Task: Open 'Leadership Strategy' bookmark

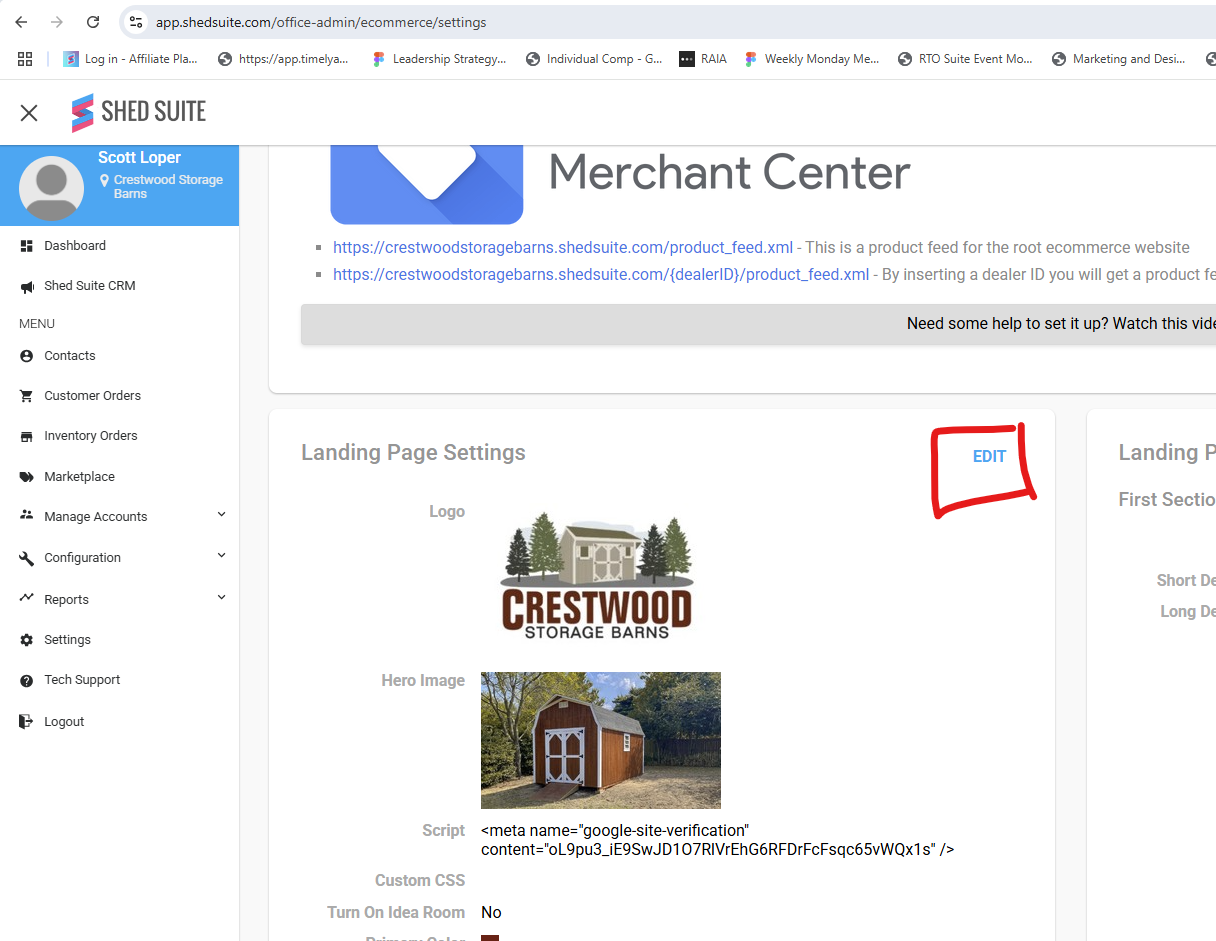Action: (439, 59)
